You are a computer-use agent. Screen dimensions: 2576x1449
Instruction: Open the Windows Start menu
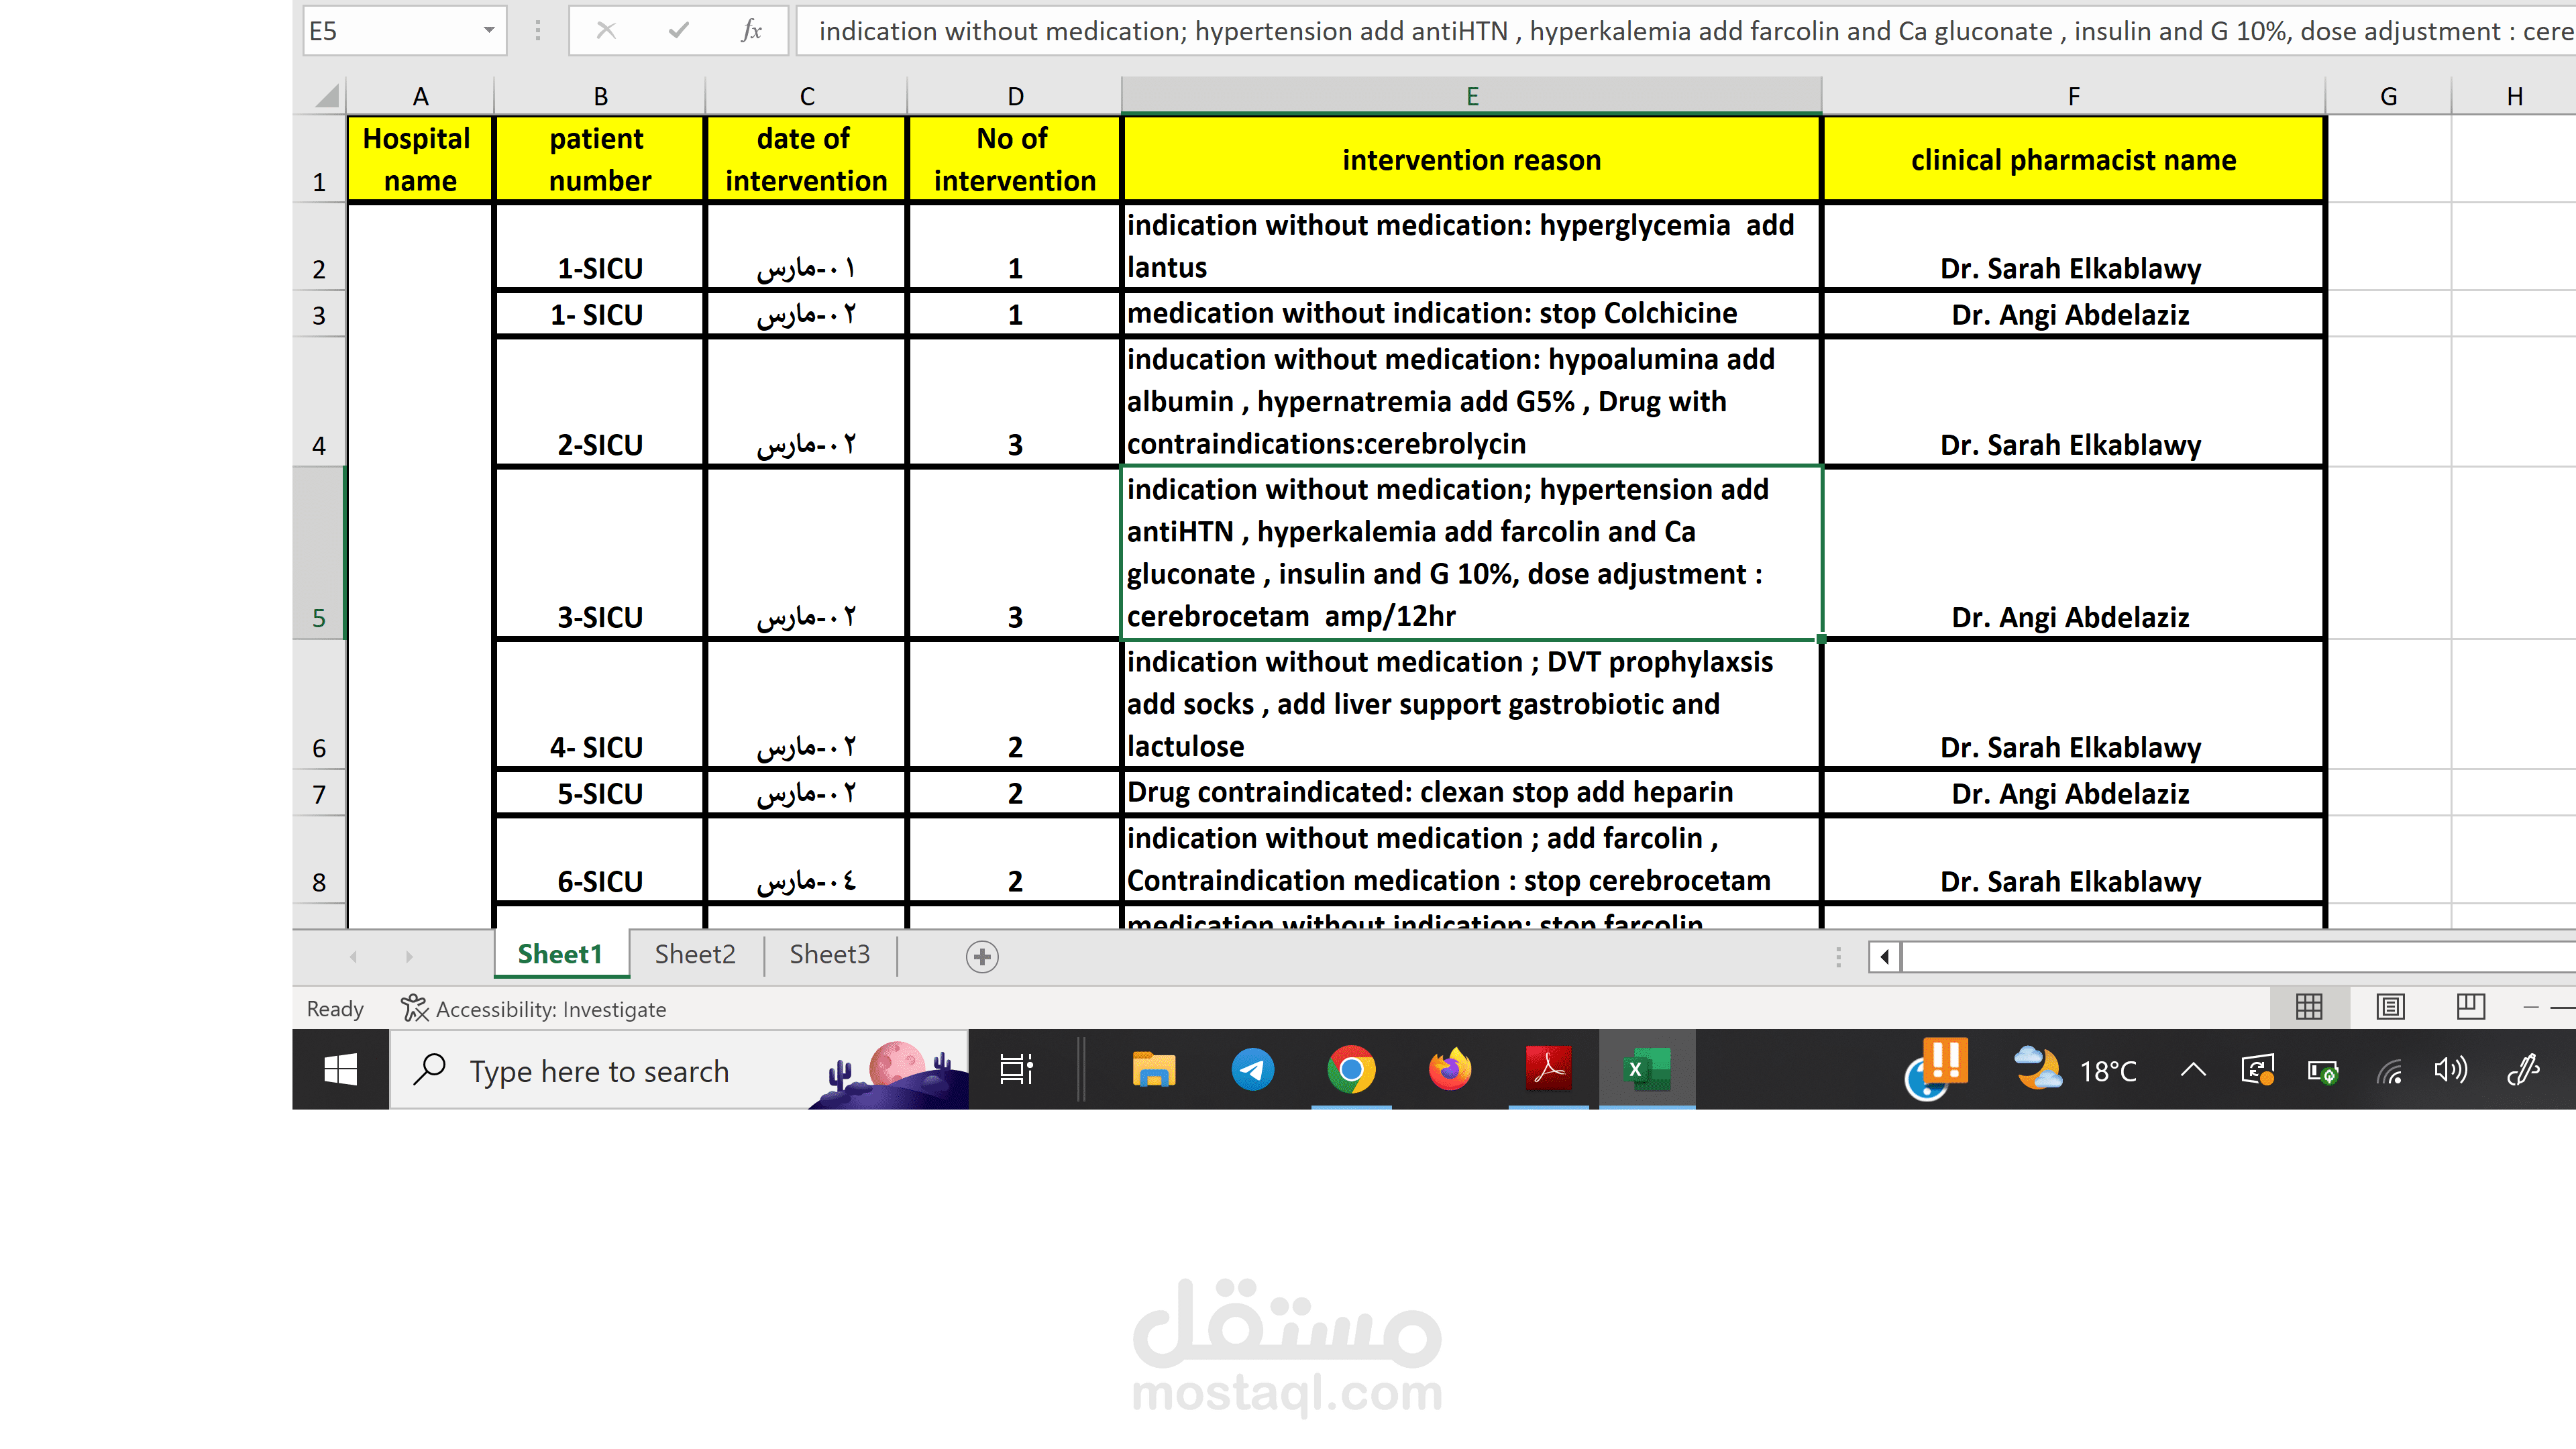coord(340,1070)
